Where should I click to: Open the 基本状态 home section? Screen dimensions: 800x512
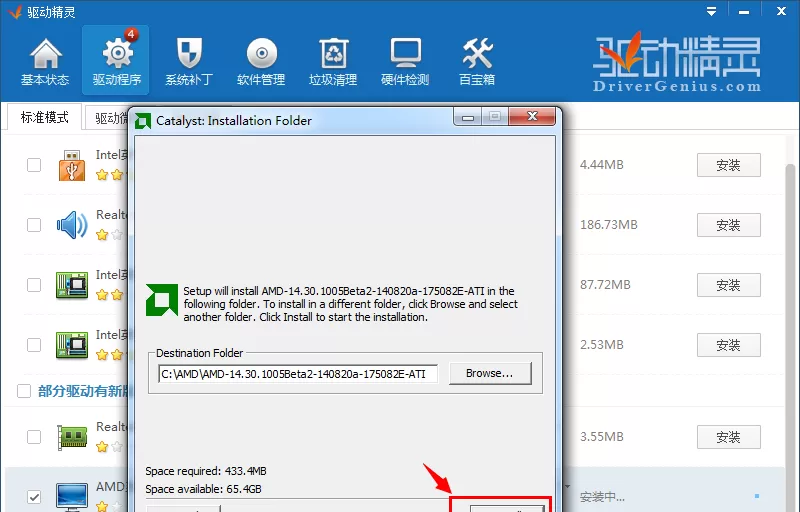(x=45, y=61)
